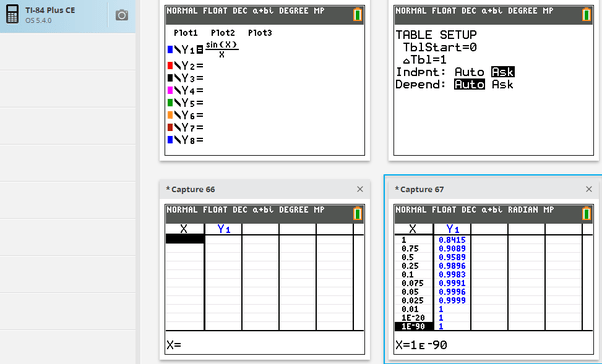Select the Capture 66 empty table thumbnail
This screenshot has height=364, width=602.
point(265,280)
